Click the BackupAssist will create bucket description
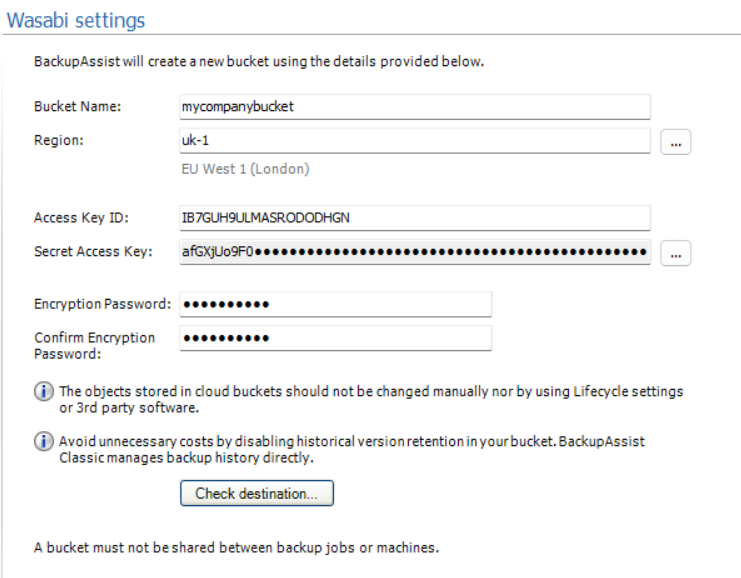 tap(259, 62)
